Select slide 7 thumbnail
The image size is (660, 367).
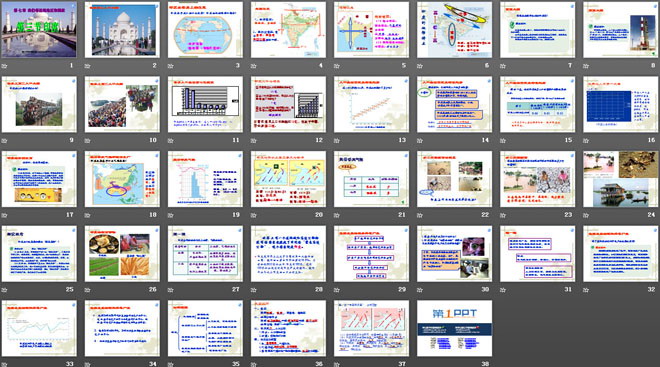538,29
